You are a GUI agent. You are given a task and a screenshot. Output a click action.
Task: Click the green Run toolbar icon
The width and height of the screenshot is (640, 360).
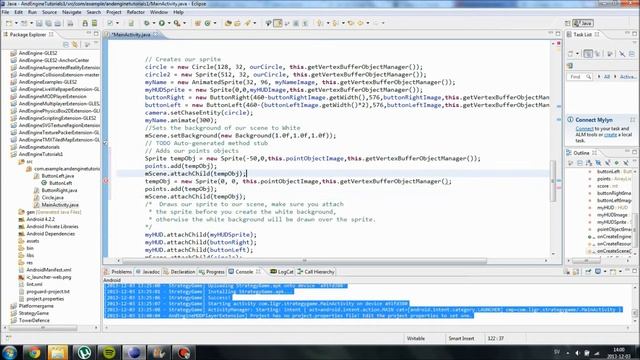162,23
